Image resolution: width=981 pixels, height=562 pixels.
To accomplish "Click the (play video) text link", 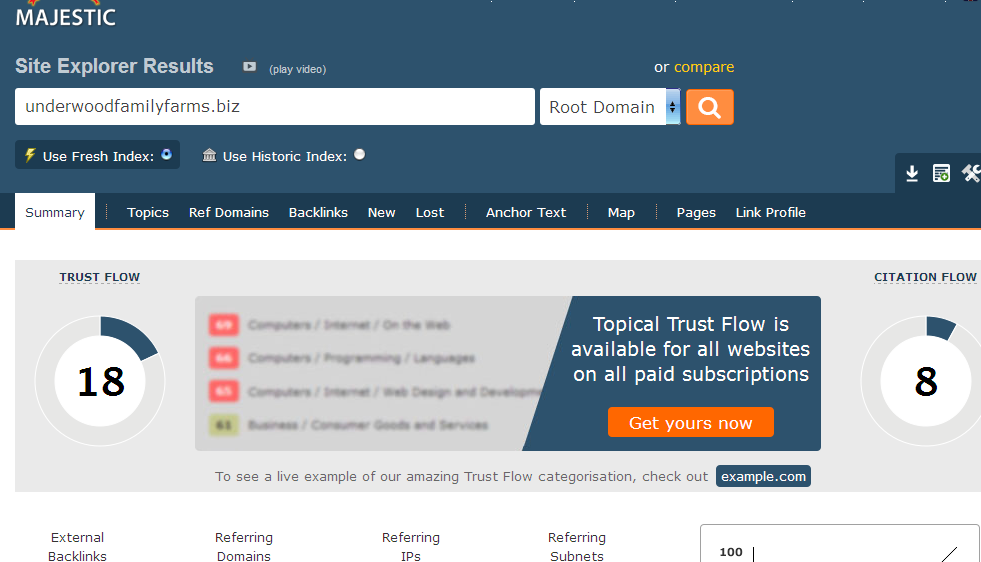I will point(297,69).
